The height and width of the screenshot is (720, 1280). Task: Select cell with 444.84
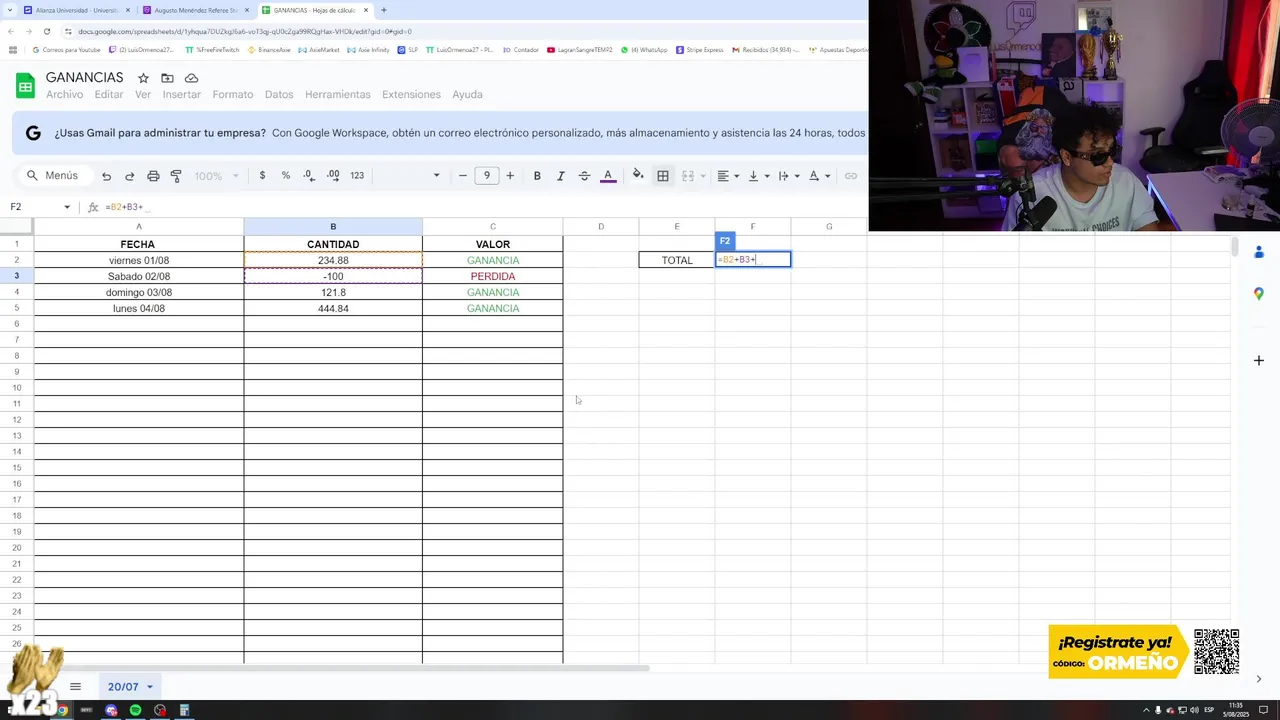(x=333, y=308)
